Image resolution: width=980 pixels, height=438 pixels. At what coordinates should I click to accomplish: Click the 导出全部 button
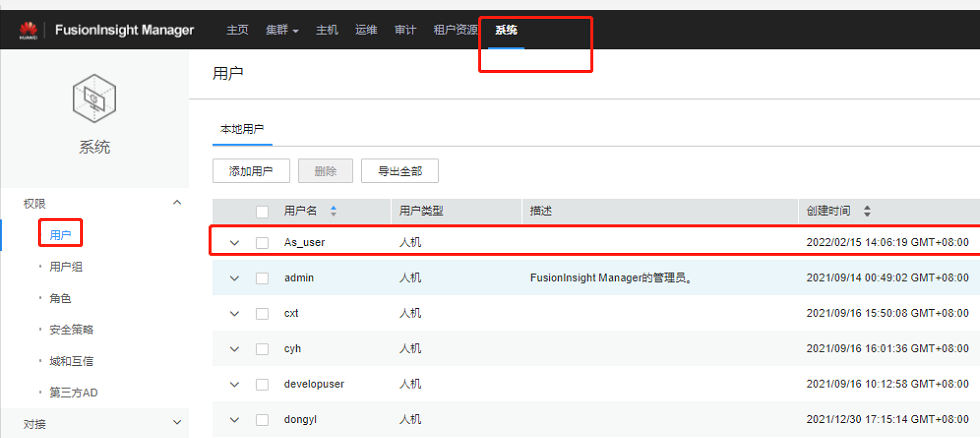(400, 171)
